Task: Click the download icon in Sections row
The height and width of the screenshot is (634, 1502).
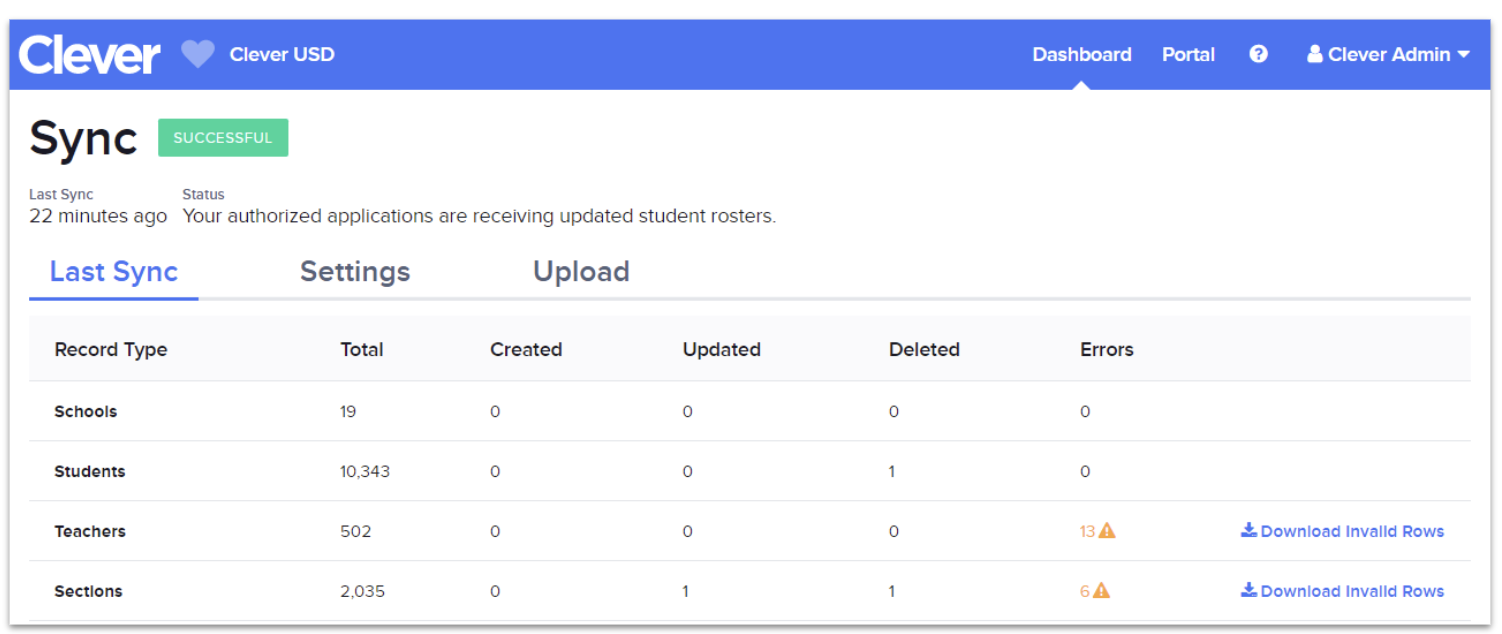Action: pyautogui.click(x=1249, y=591)
